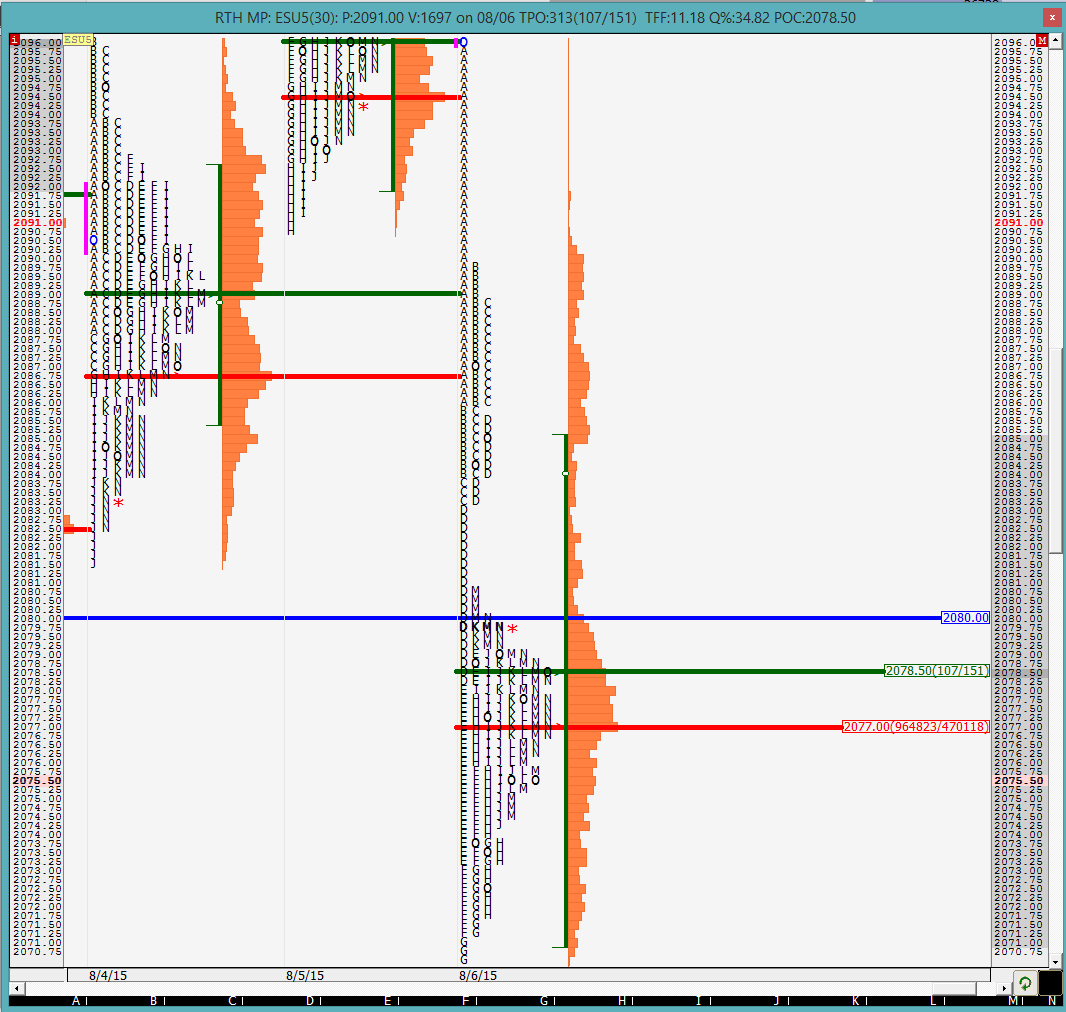This screenshot has height=1012, width=1066.
Task: Select the red 2077.00(964823/470118) volume label
Action: tap(916, 727)
